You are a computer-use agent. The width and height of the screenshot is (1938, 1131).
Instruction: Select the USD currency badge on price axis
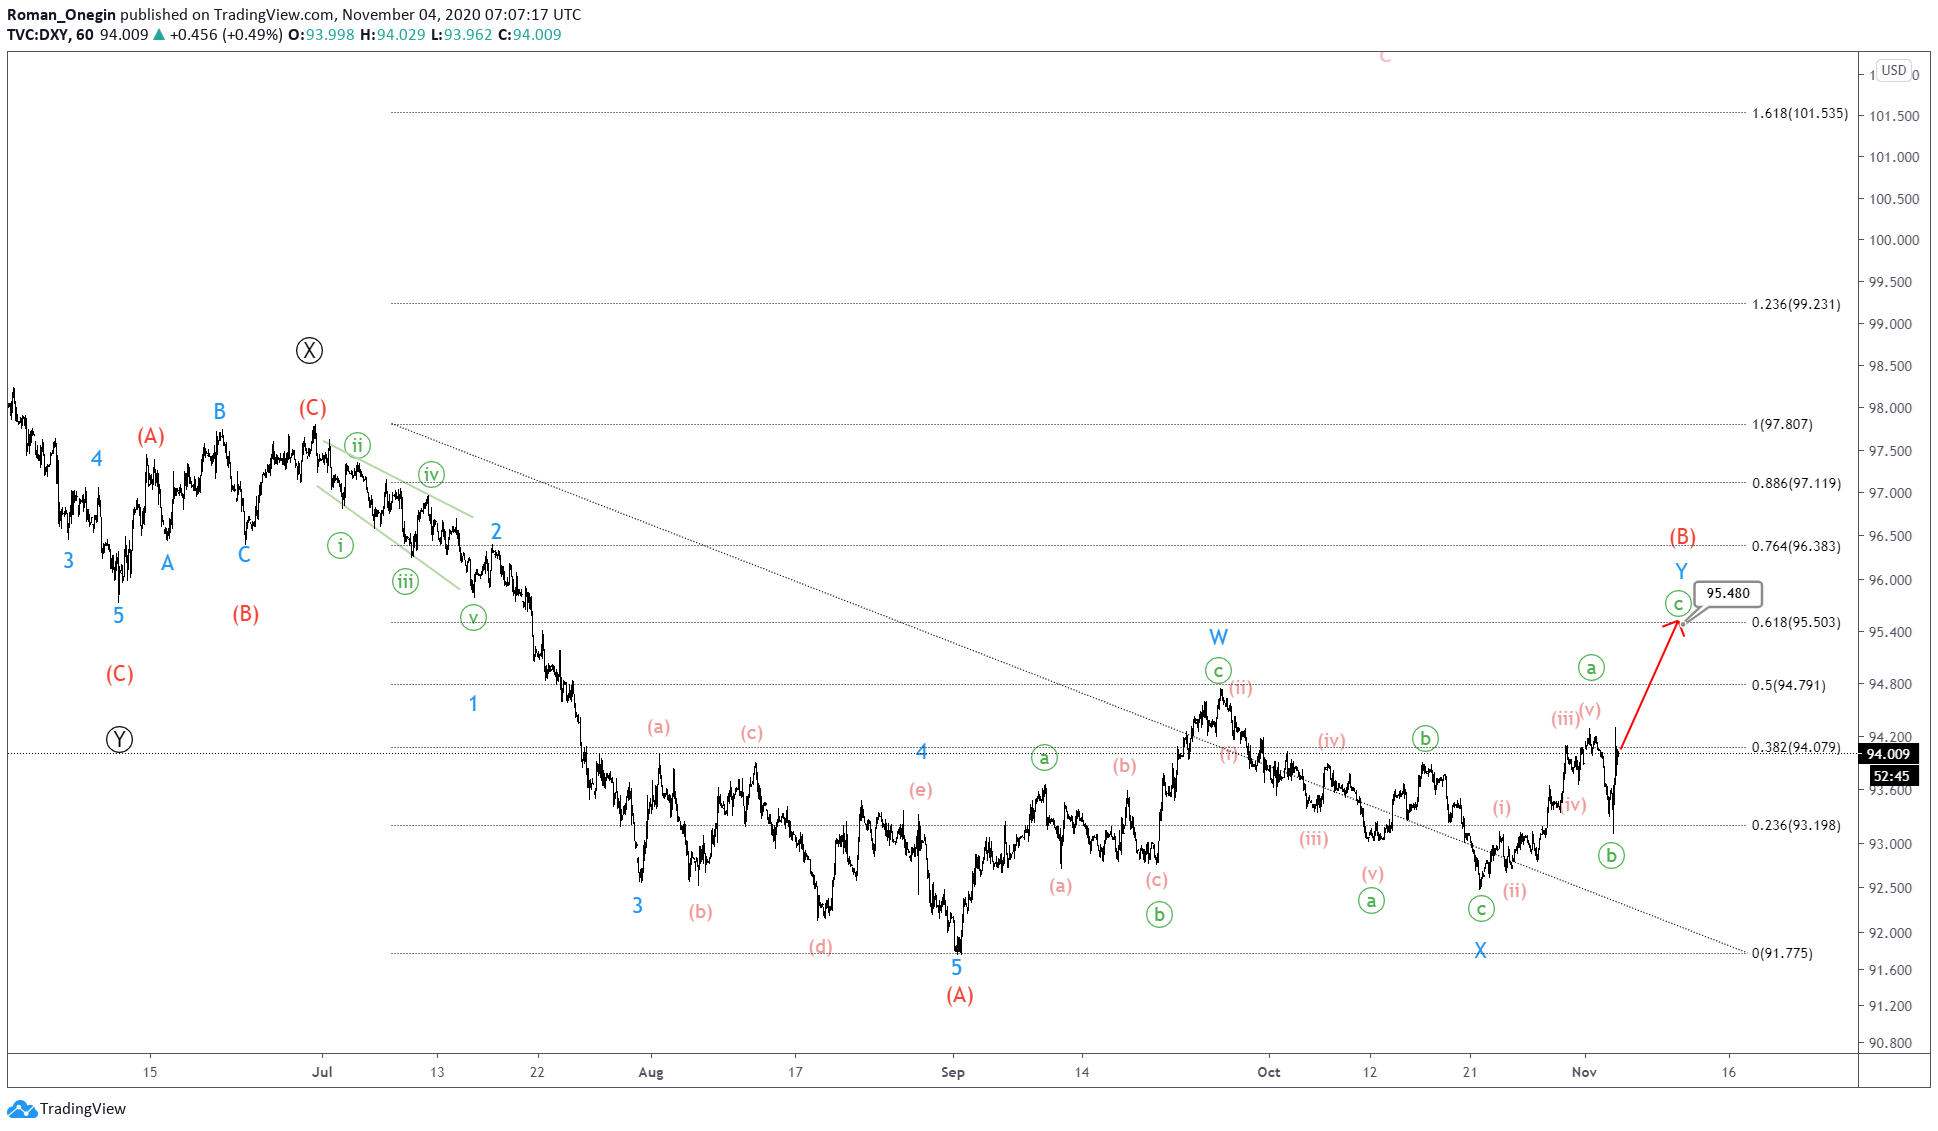(1895, 71)
